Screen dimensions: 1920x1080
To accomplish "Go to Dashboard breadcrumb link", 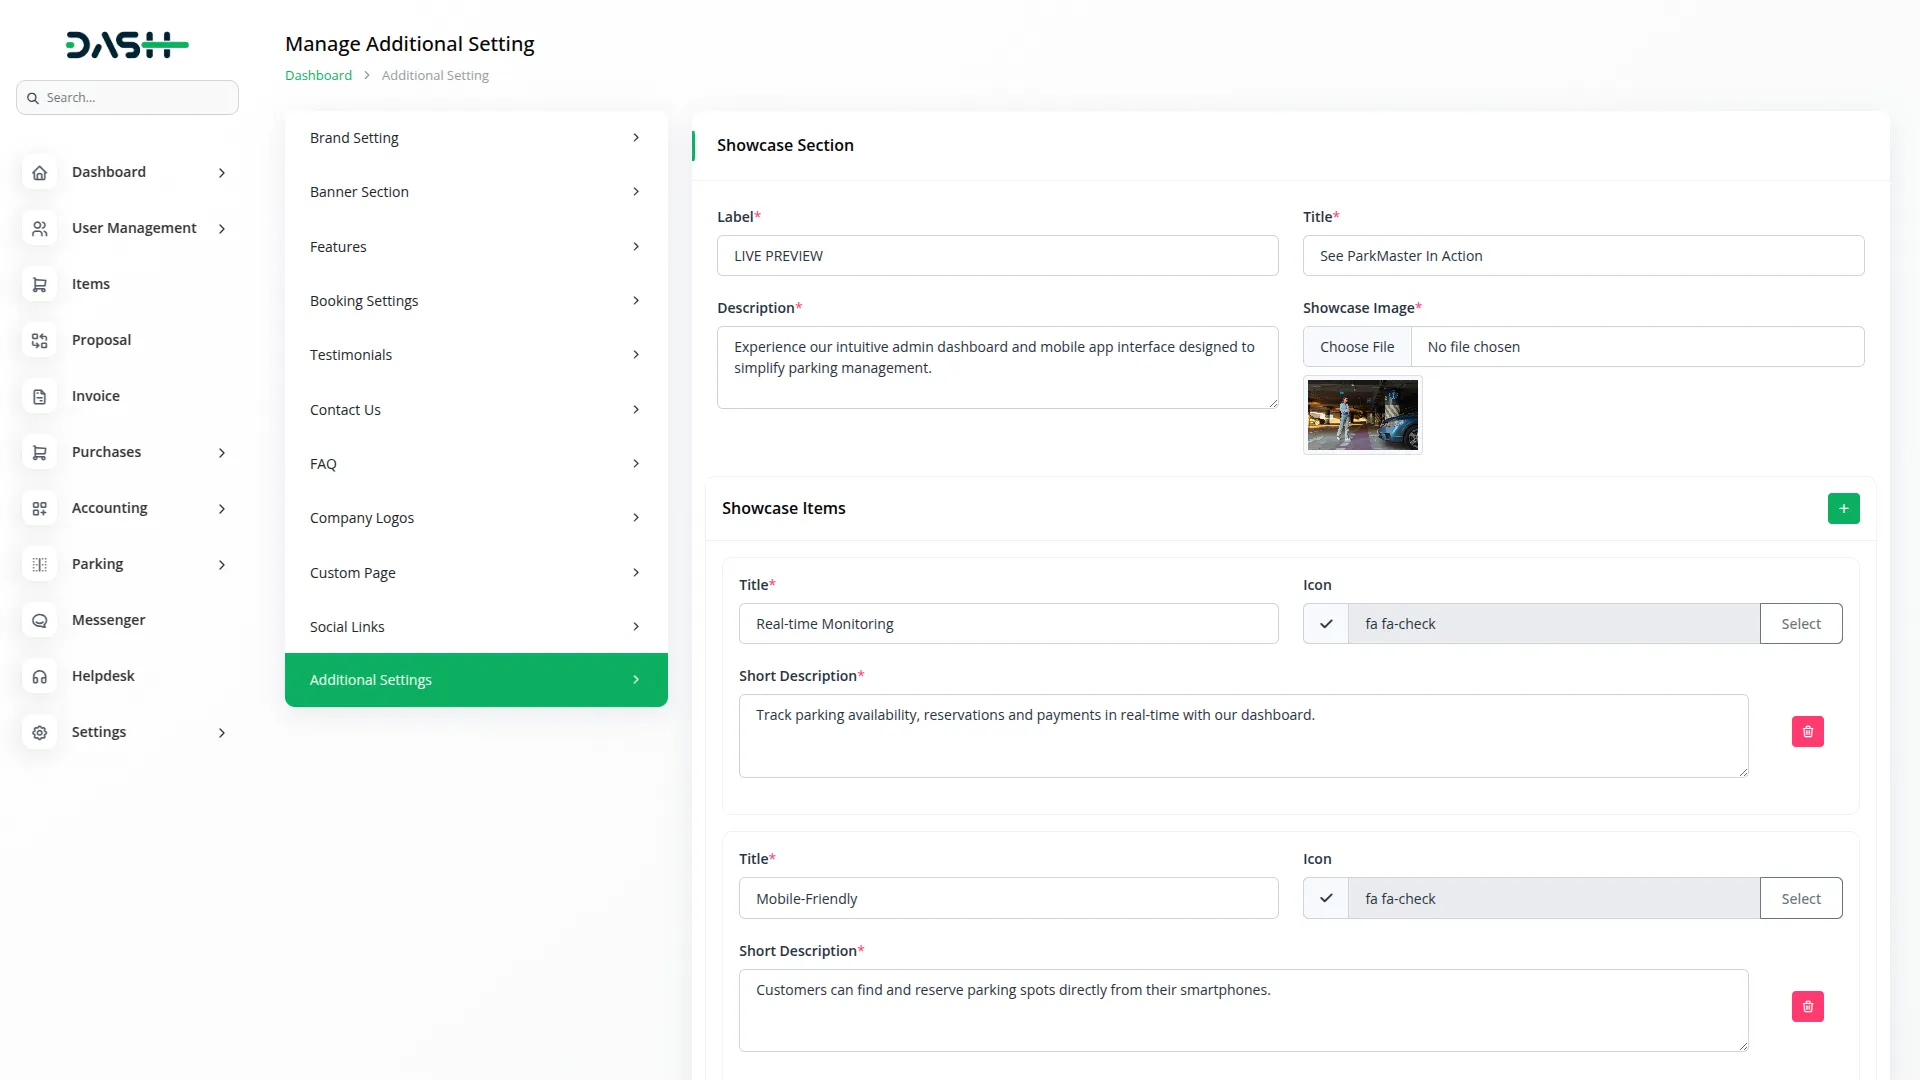I will pos(318,76).
